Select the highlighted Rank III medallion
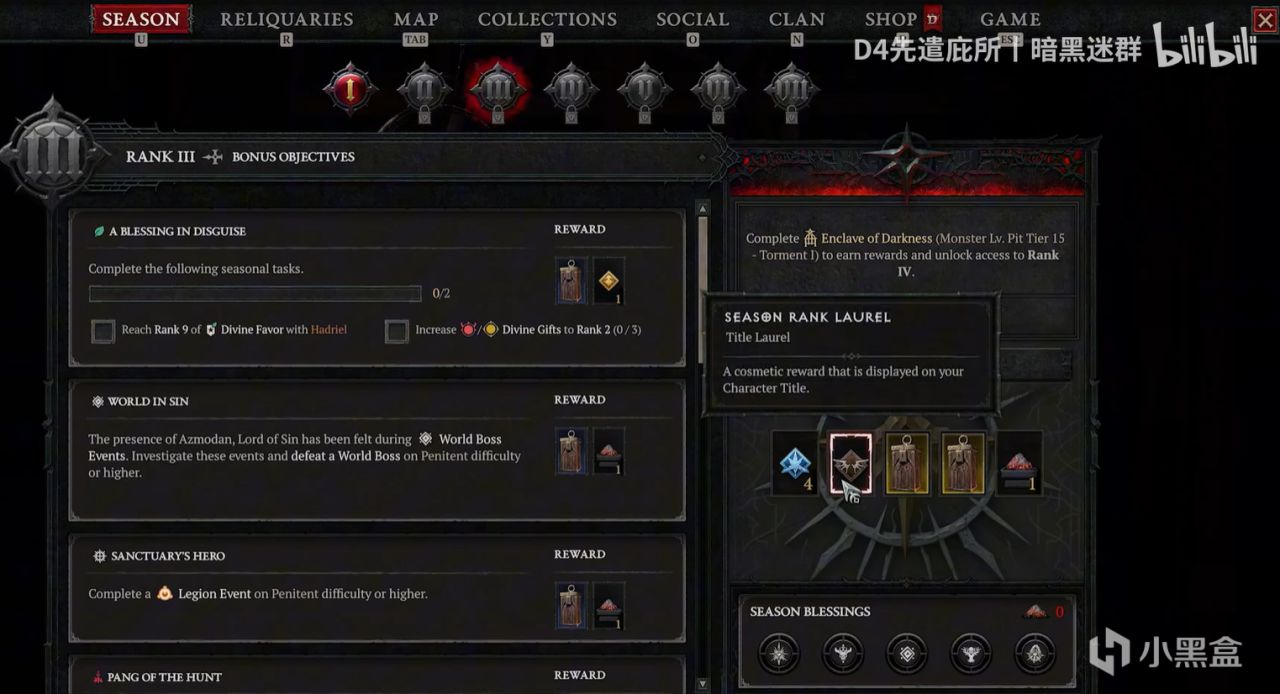Viewport: 1280px width, 694px height. 497,89
